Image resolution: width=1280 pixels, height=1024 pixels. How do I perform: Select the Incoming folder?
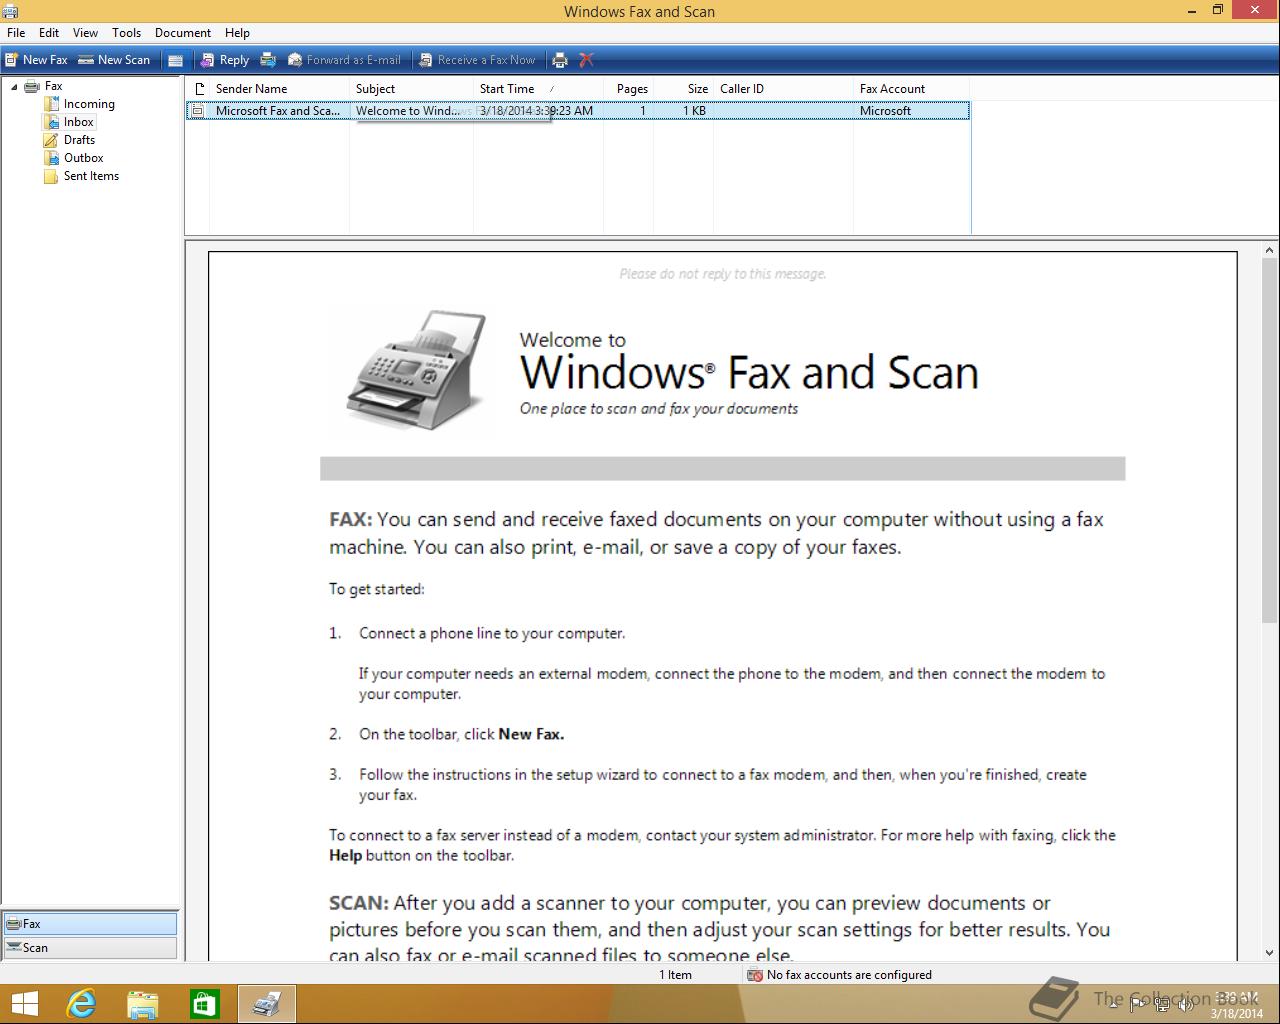click(89, 104)
